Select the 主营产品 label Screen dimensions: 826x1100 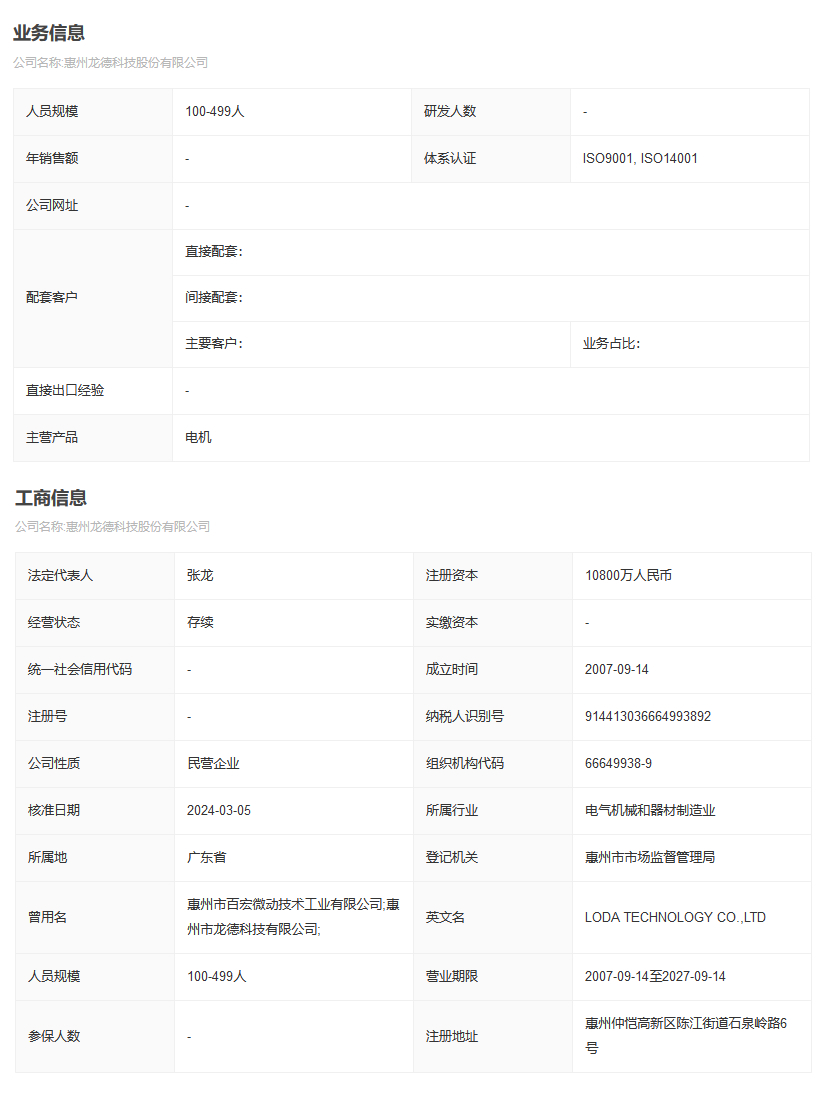52,438
